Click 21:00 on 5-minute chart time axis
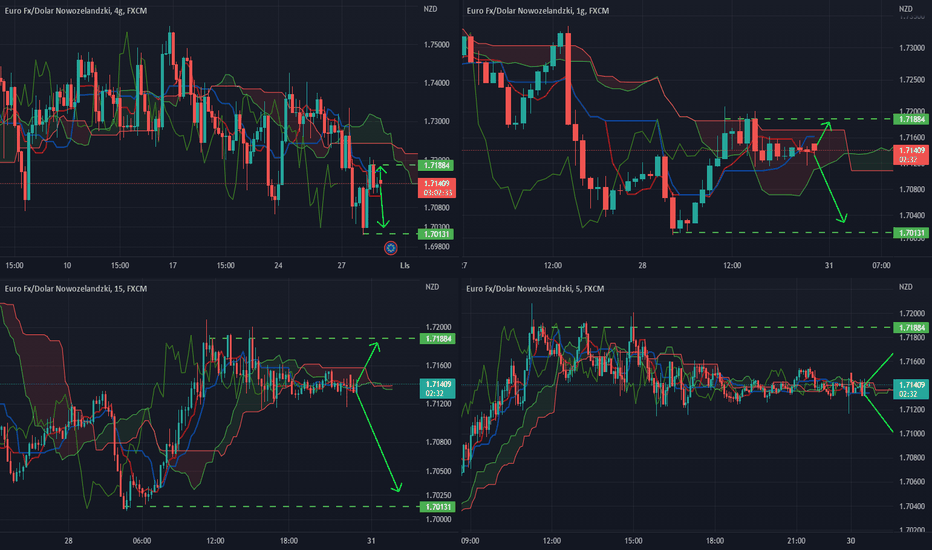The image size is (932, 550). click(796, 540)
